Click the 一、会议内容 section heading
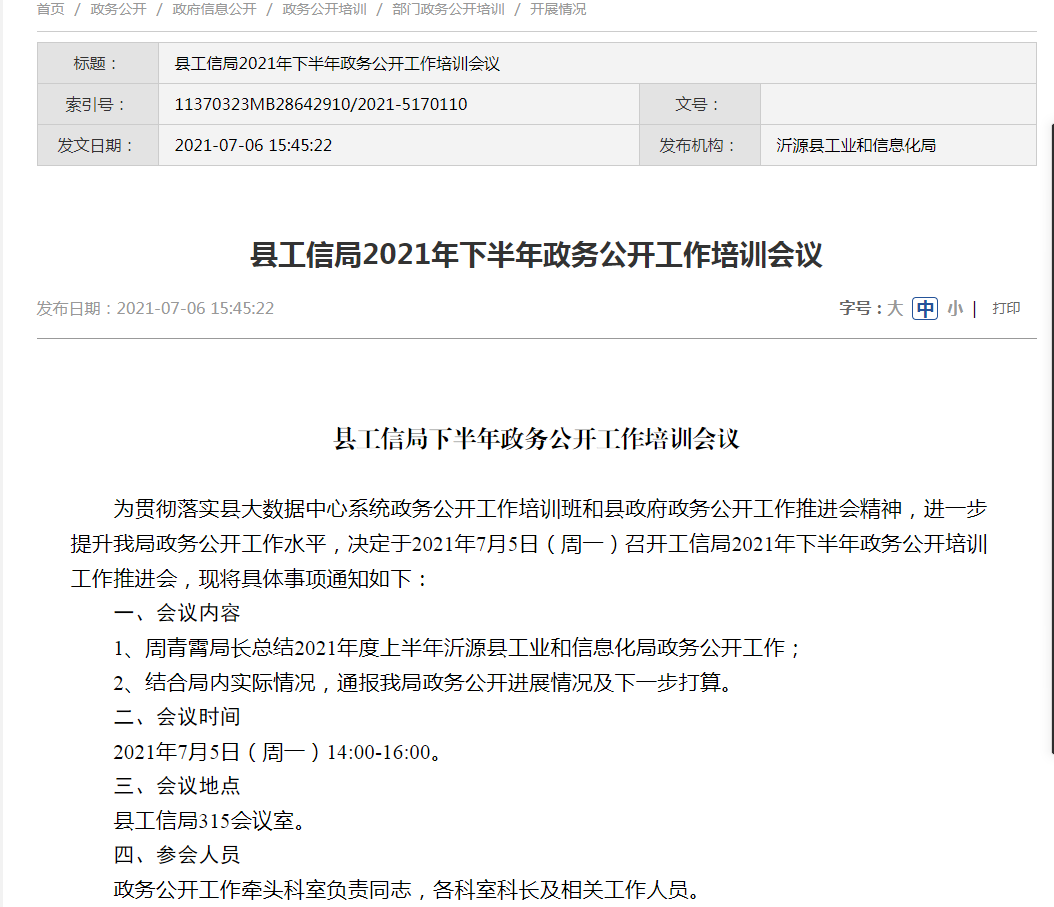1054x907 pixels. [177, 613]
